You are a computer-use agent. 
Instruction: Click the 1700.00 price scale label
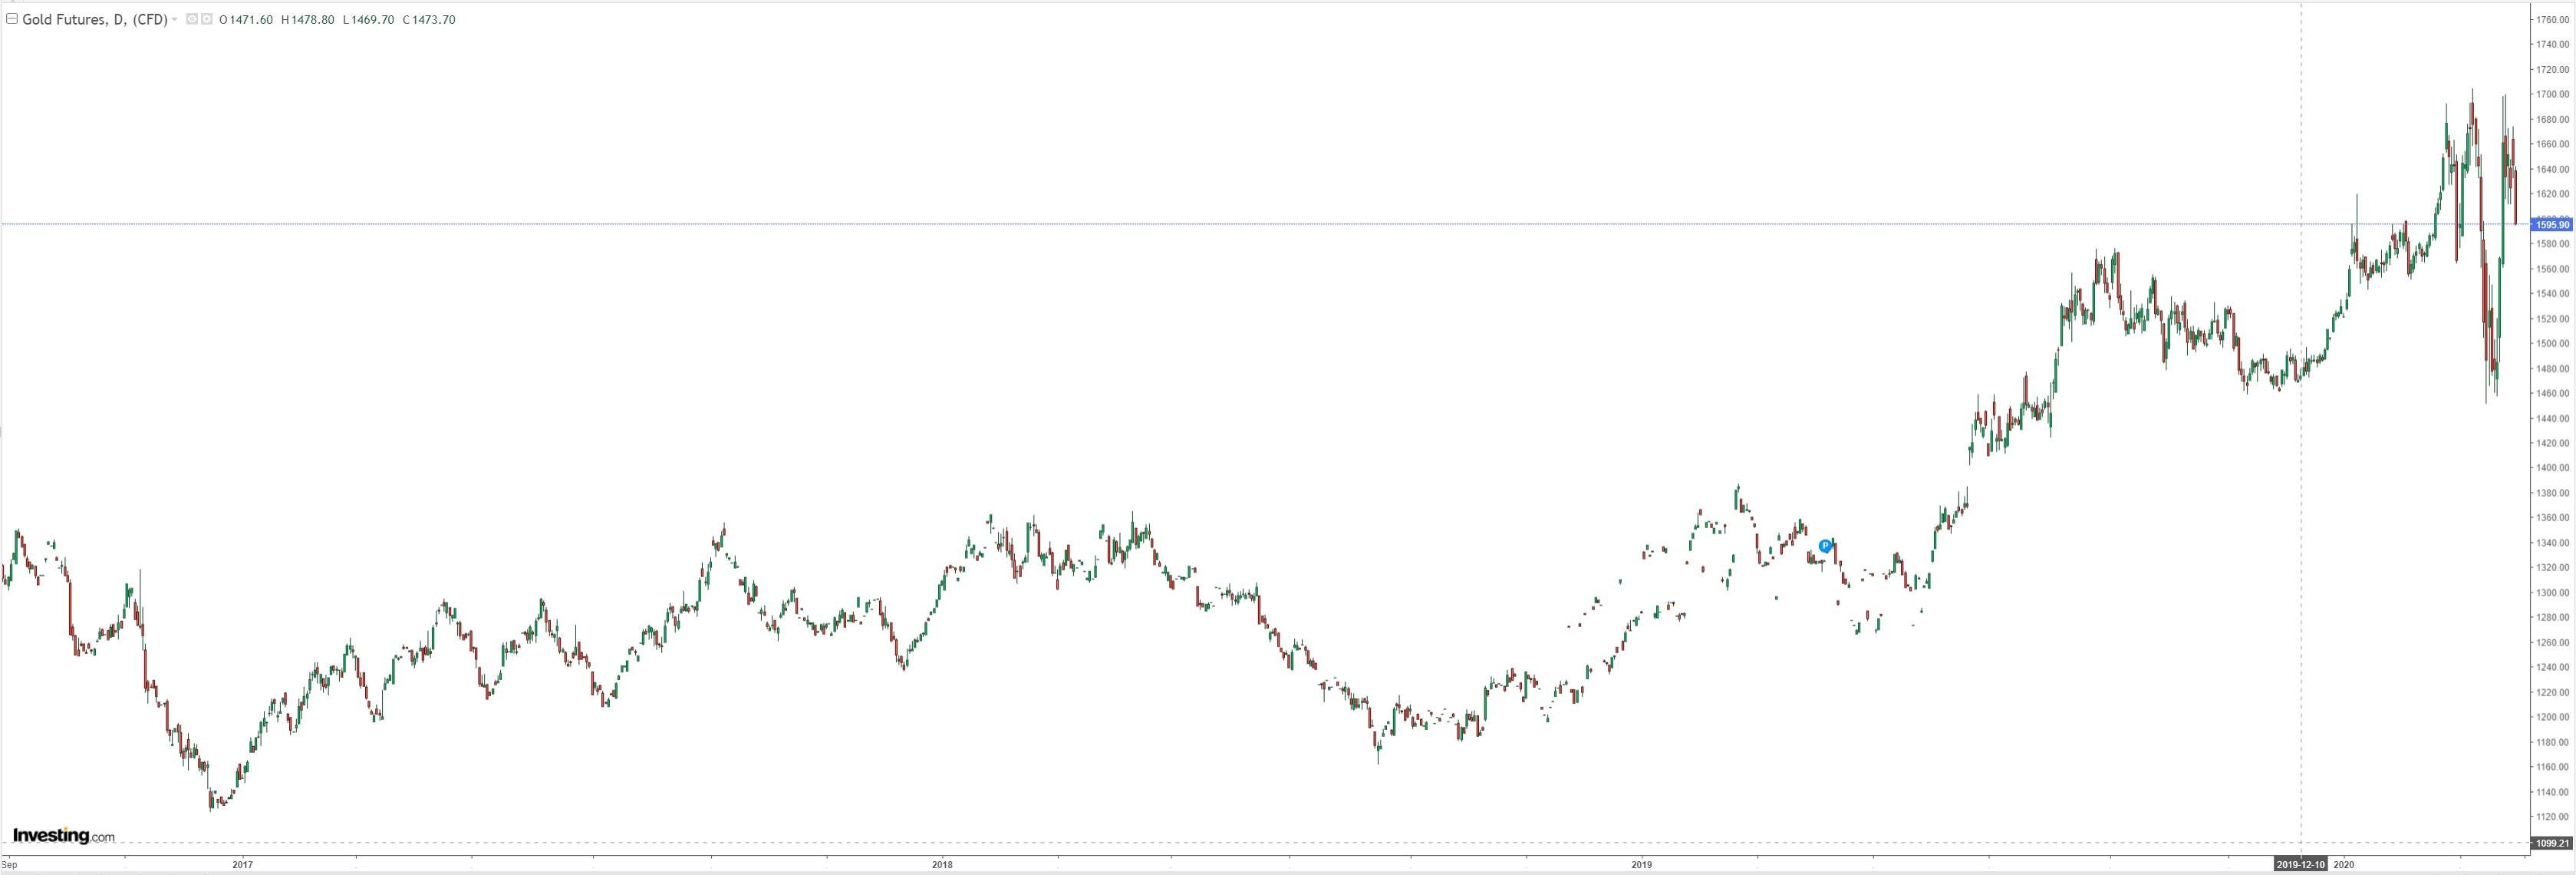point(2552,94)
